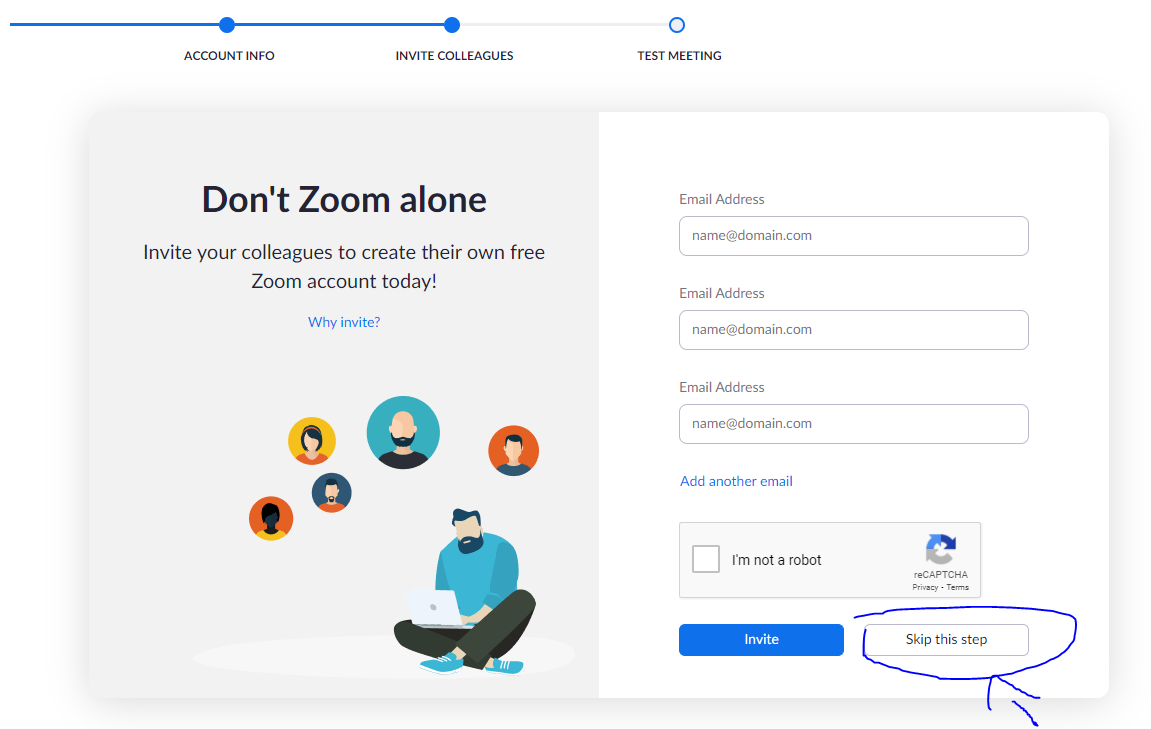Image resolution: width=1151 pixels, height=729 pixels.
Task: Click the Invite button
Action: (761, 639)
